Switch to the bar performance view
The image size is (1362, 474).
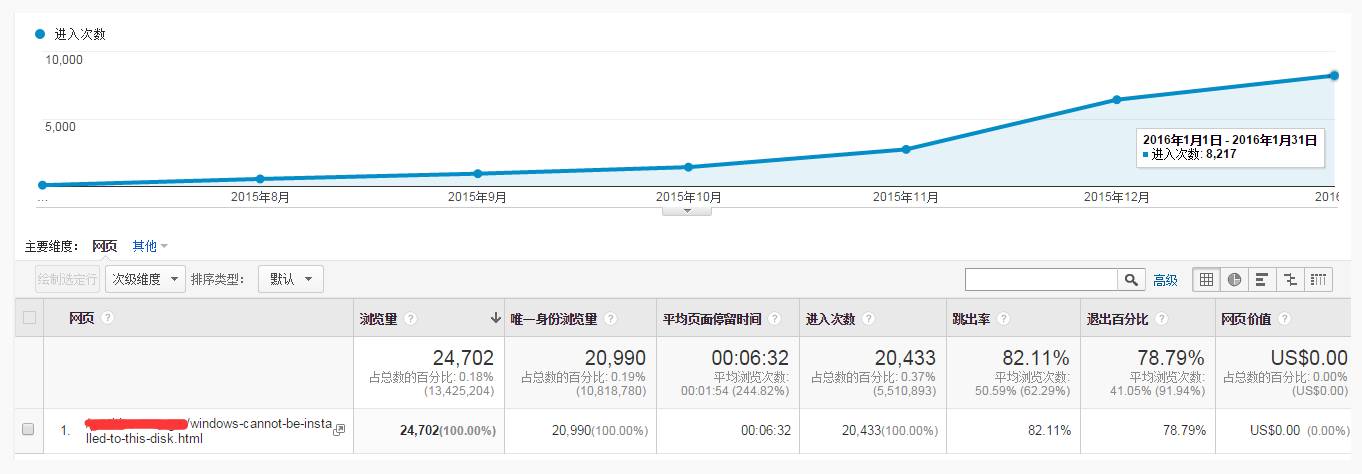[1262, 280]
